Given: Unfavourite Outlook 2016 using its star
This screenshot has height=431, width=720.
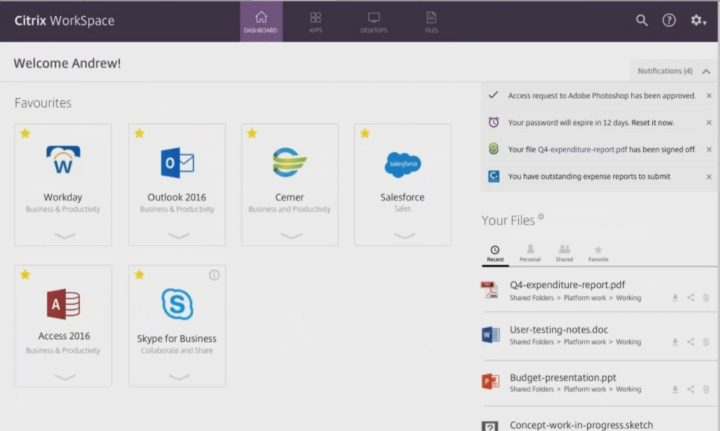Looking at the screenshot, I should click(x=139, y=133).
